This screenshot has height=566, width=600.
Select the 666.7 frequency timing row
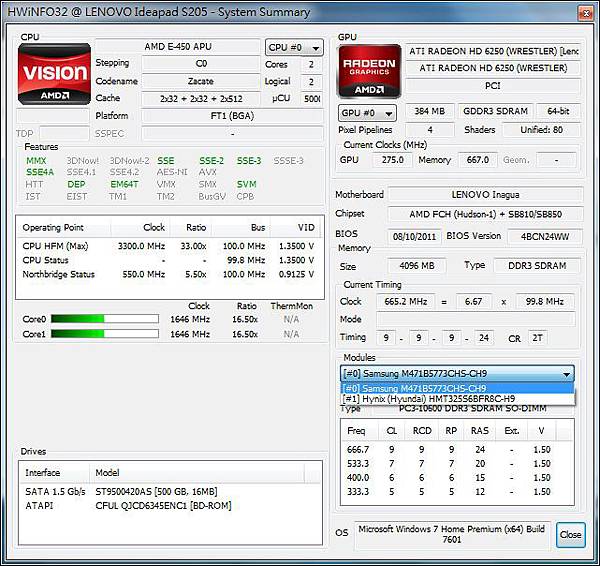(x=457, y=449)
